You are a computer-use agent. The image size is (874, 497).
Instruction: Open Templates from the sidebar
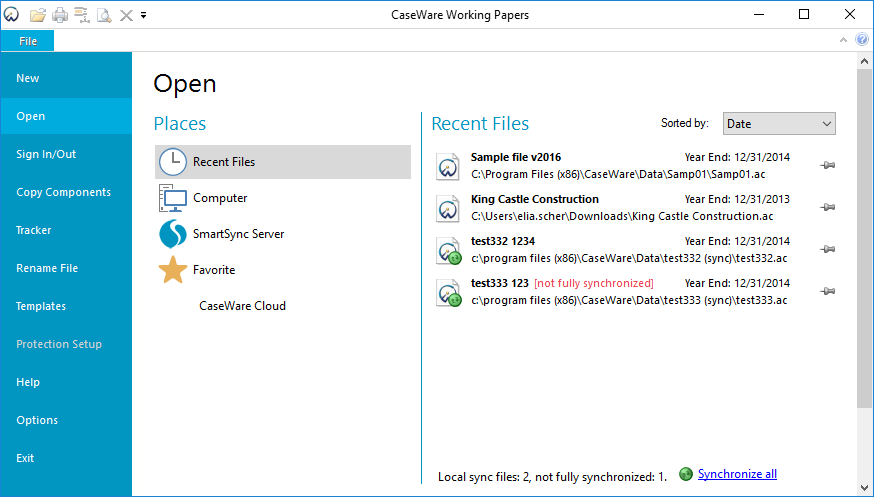pos(66,306)
